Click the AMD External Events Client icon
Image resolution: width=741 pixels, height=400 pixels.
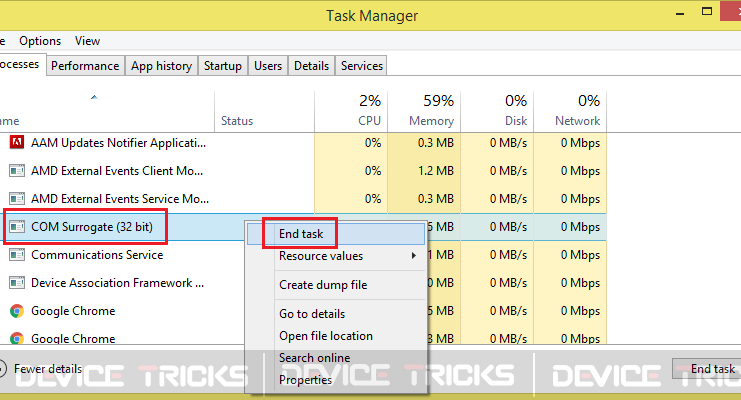pyautogui.click(x=17, y=171)
